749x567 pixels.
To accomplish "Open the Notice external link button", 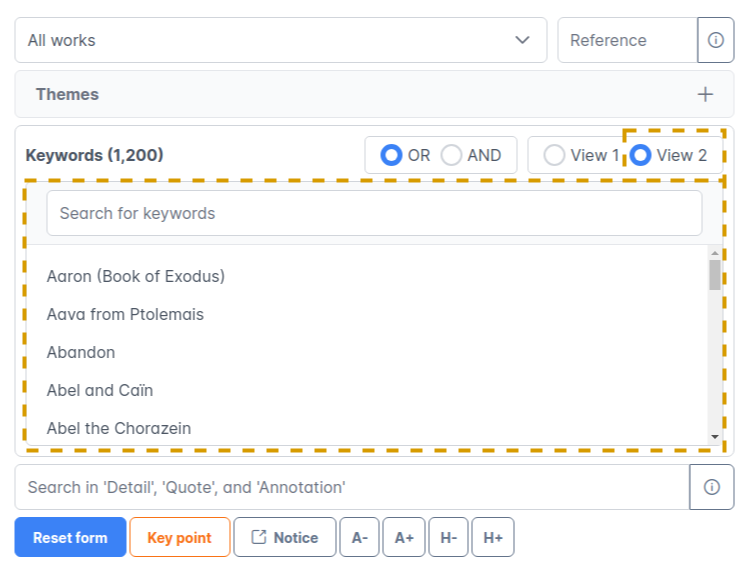I will click(284, 537).
